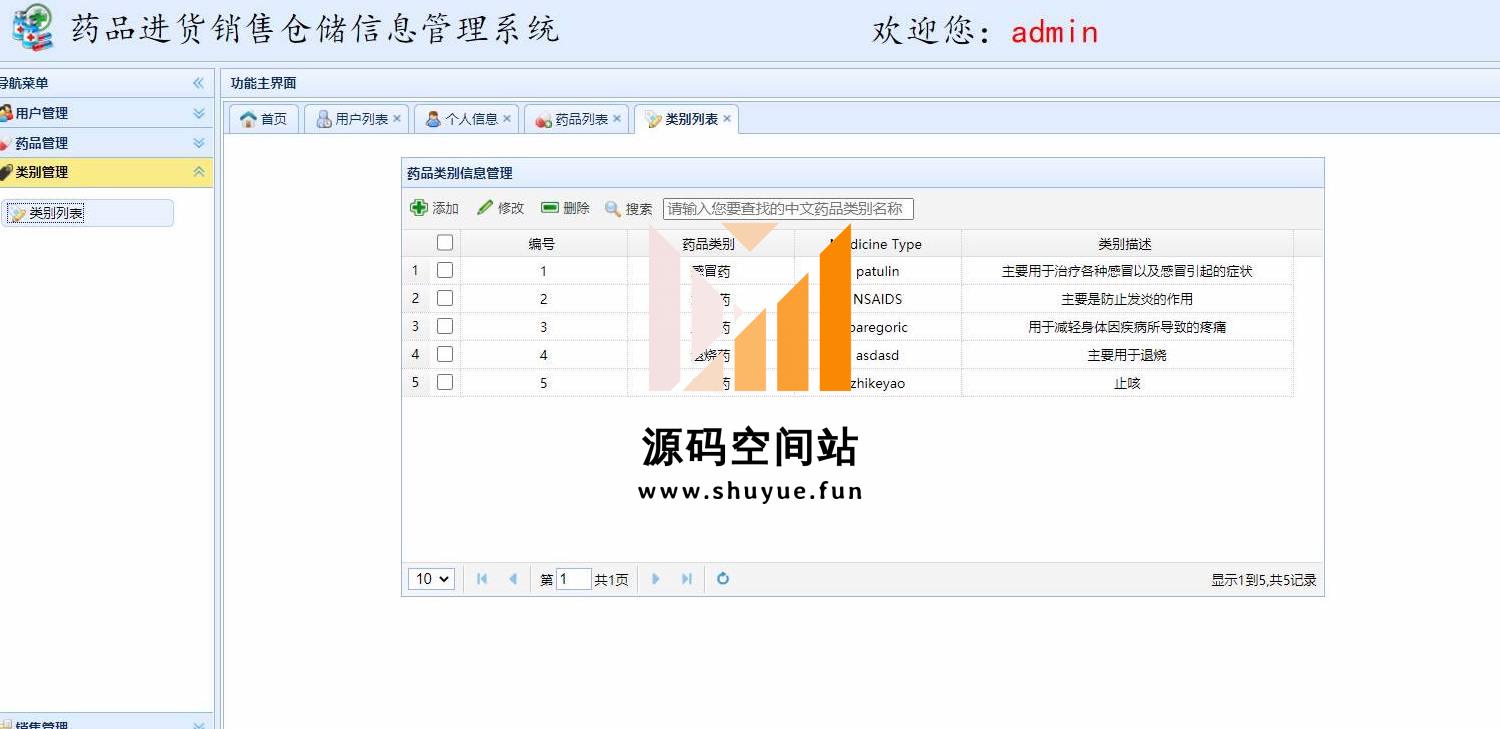The image size is (1500, 729).
Task: Open the page size dropdown showing 10
Action: 431,579
